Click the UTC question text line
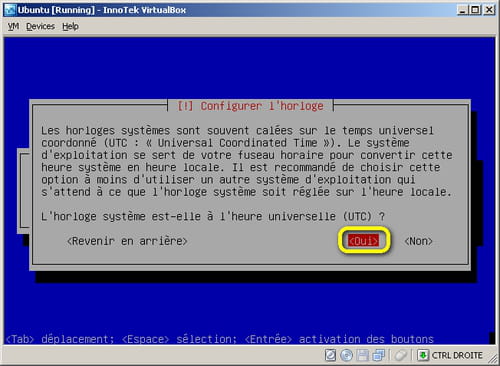500x366 pixels. [213, 217]
